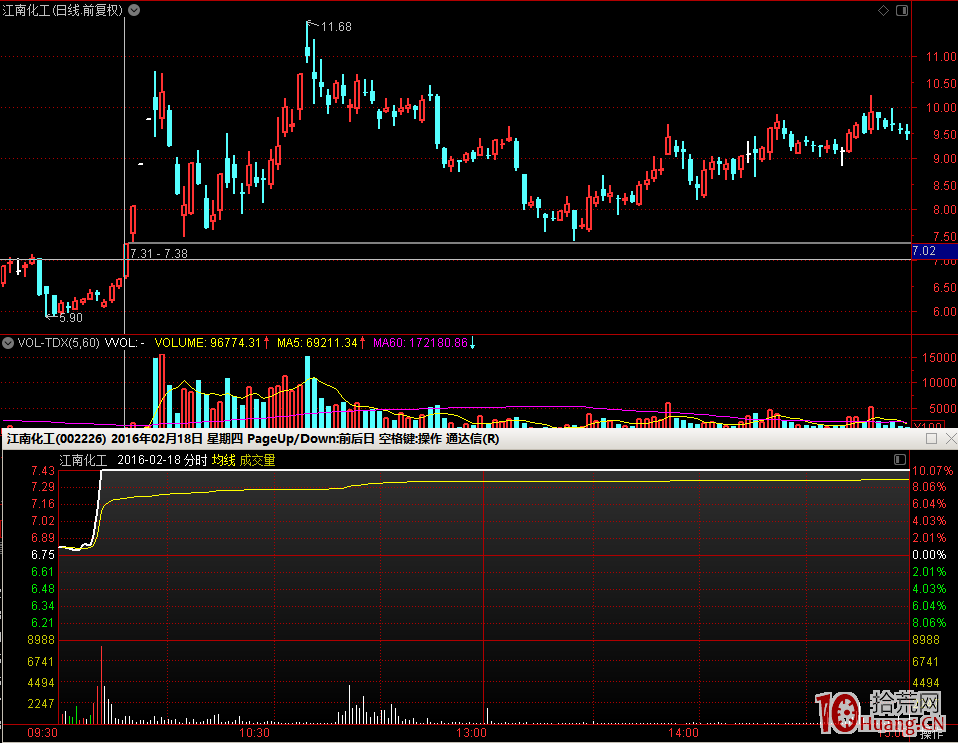Click the 14:00 time axis label
This screenshot has height=743, width=958.
tap(683, 733)
